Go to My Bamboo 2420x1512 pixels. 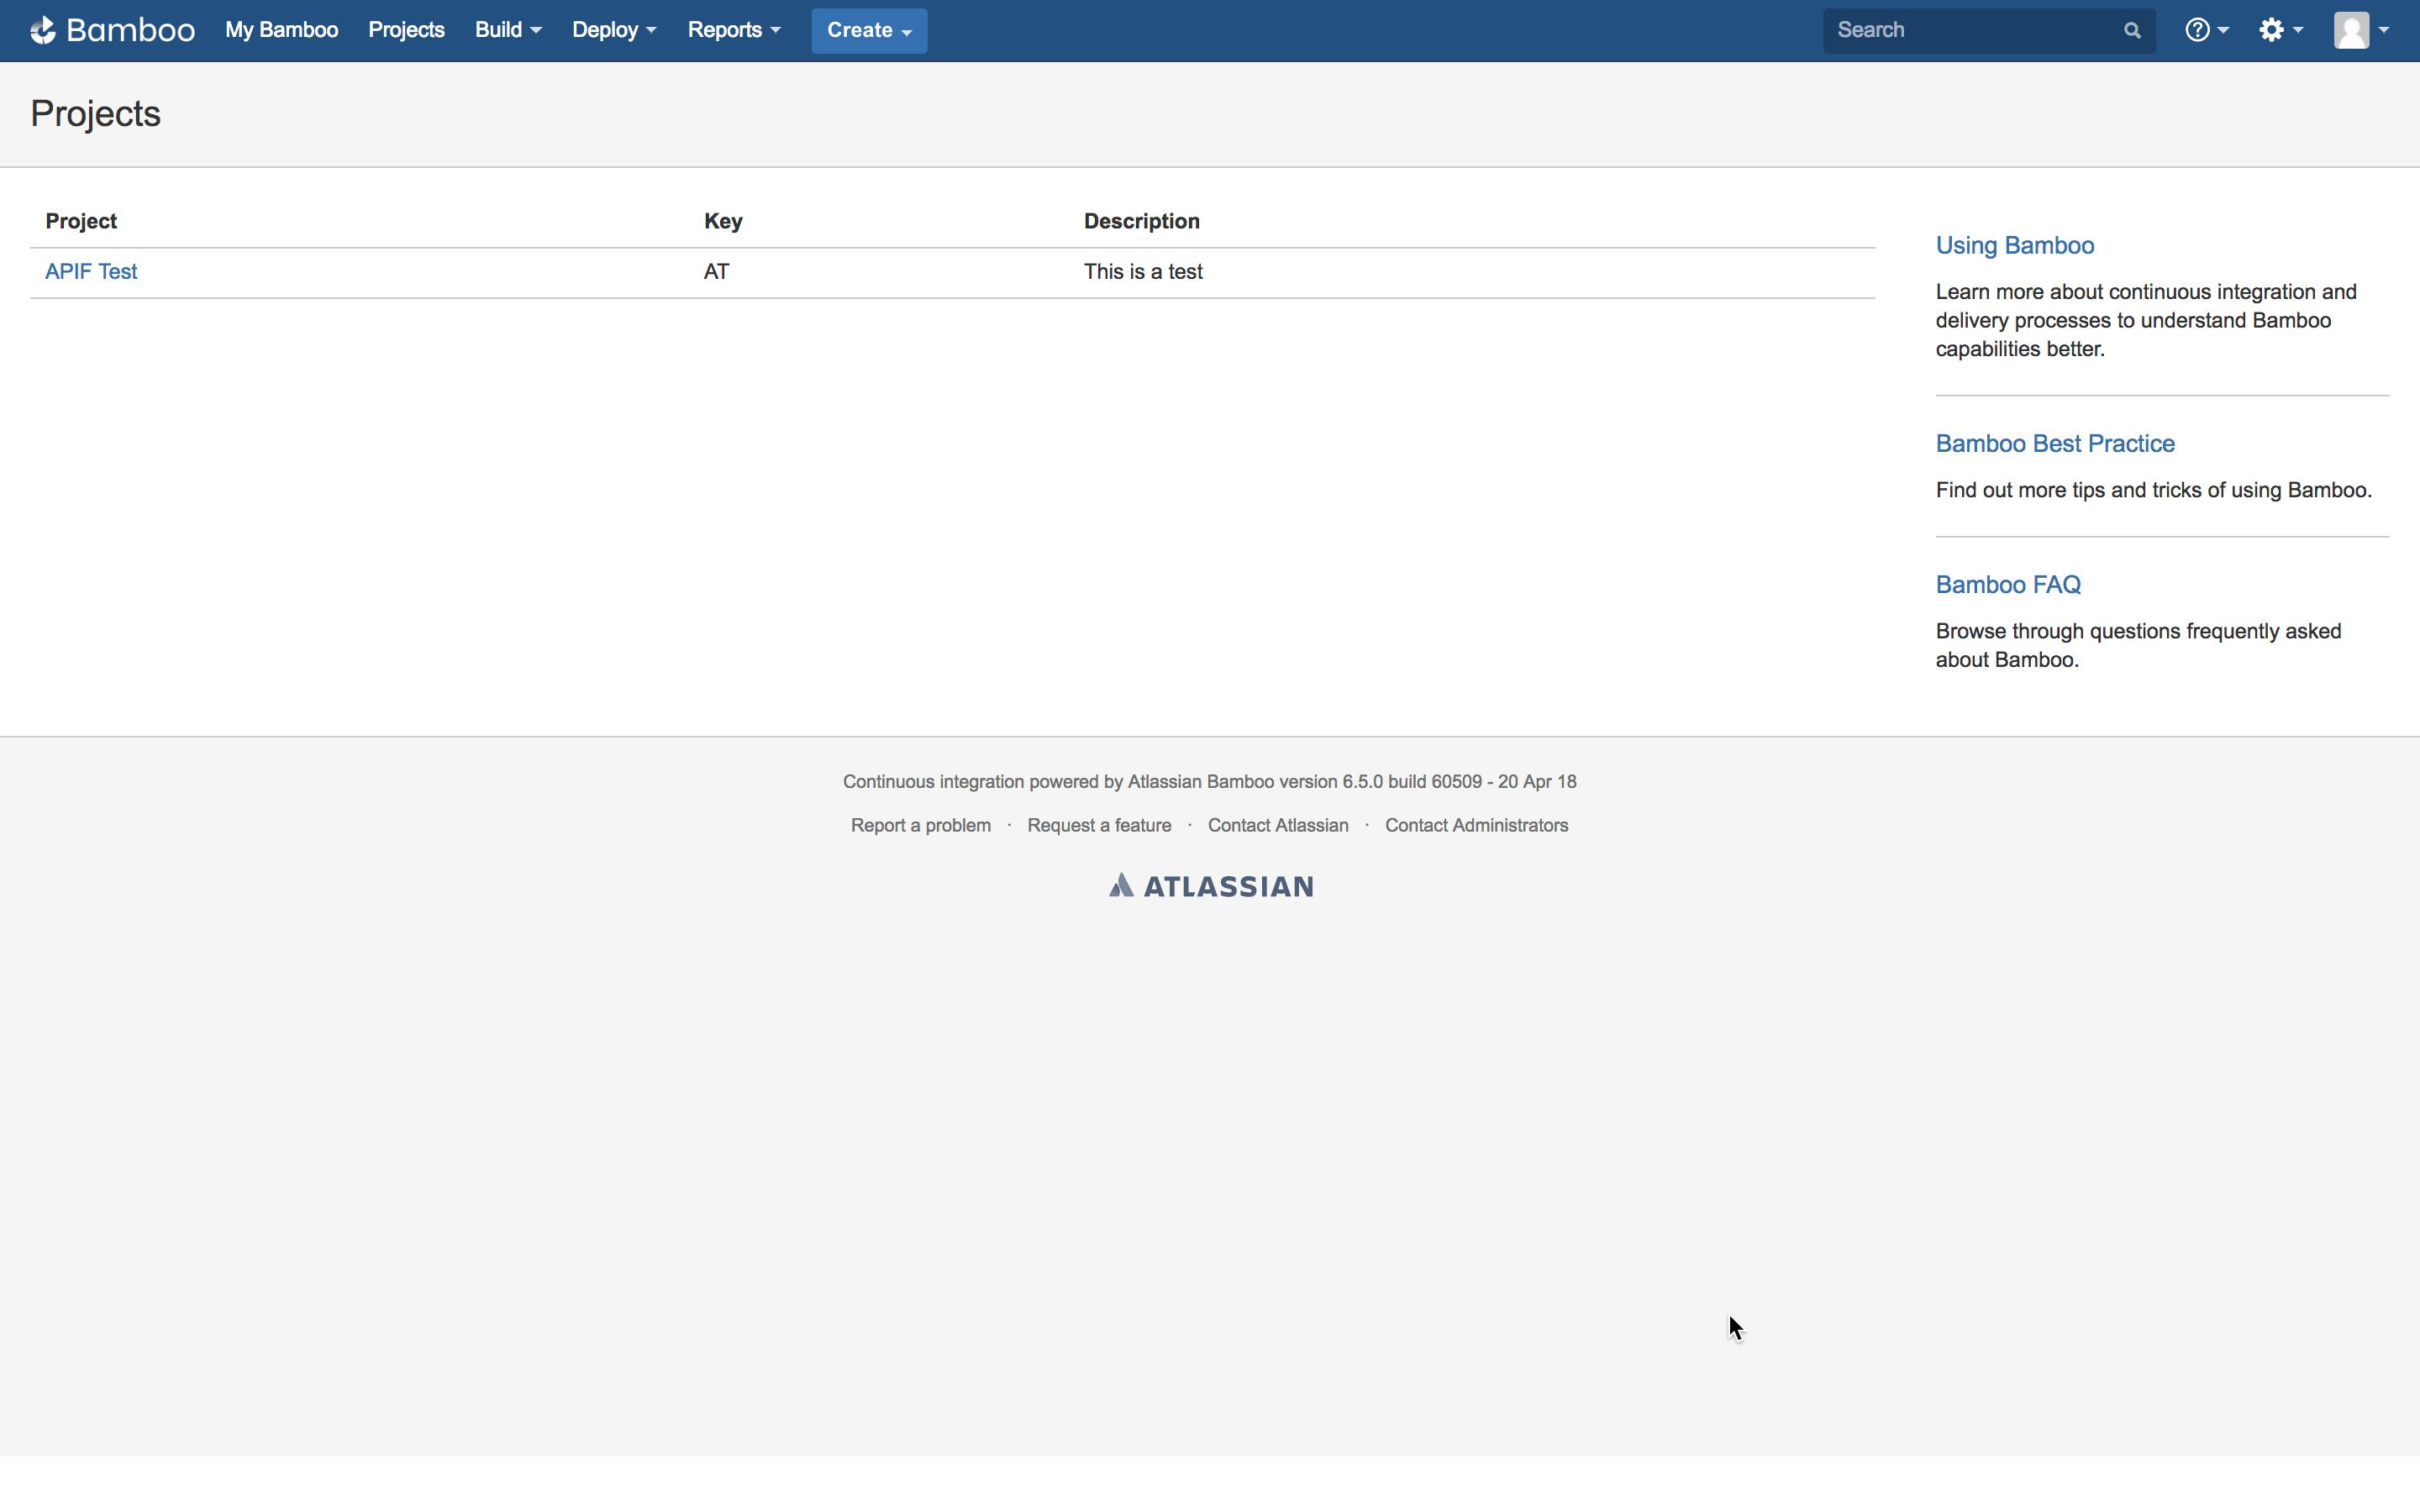pos(281,30)
